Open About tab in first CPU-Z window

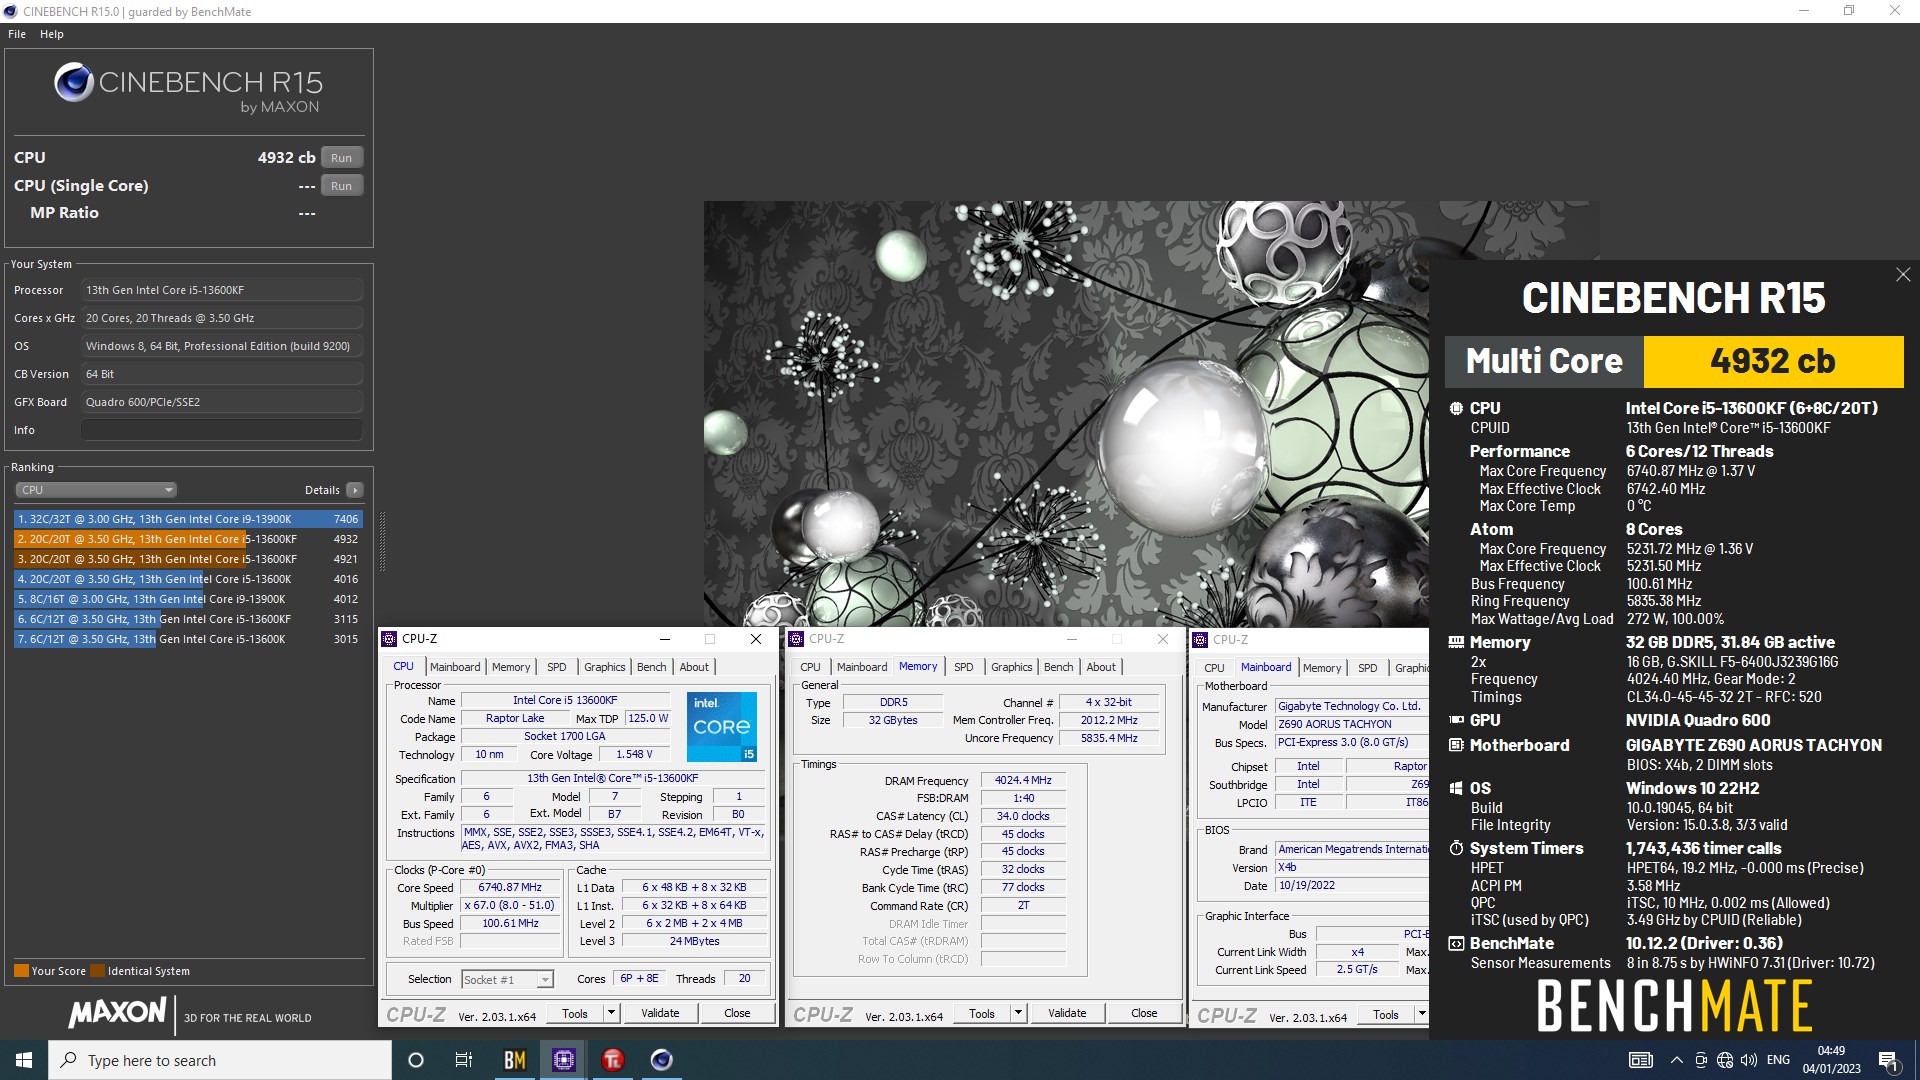point(694,667)
